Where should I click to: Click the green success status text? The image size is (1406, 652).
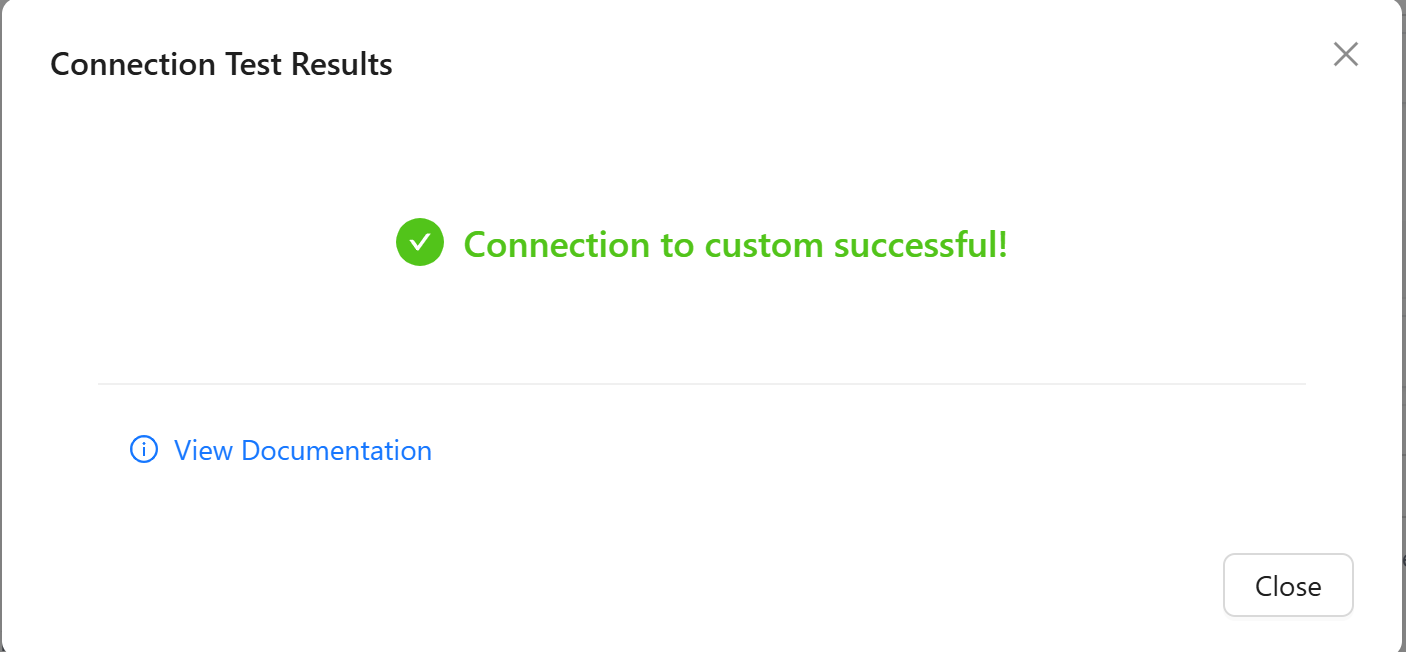point(735,244)
